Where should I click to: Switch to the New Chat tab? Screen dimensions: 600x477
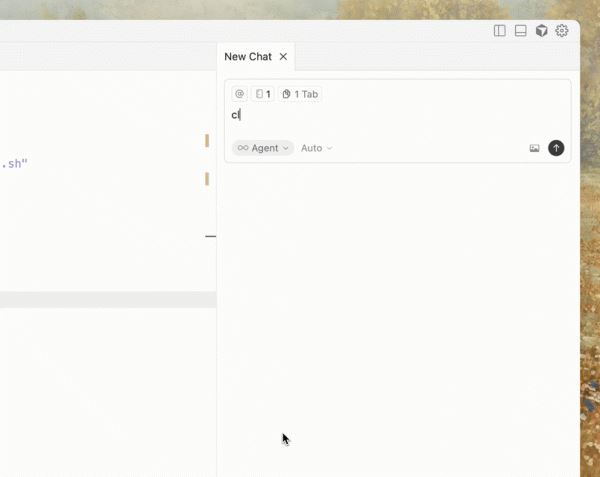point(248,57)
